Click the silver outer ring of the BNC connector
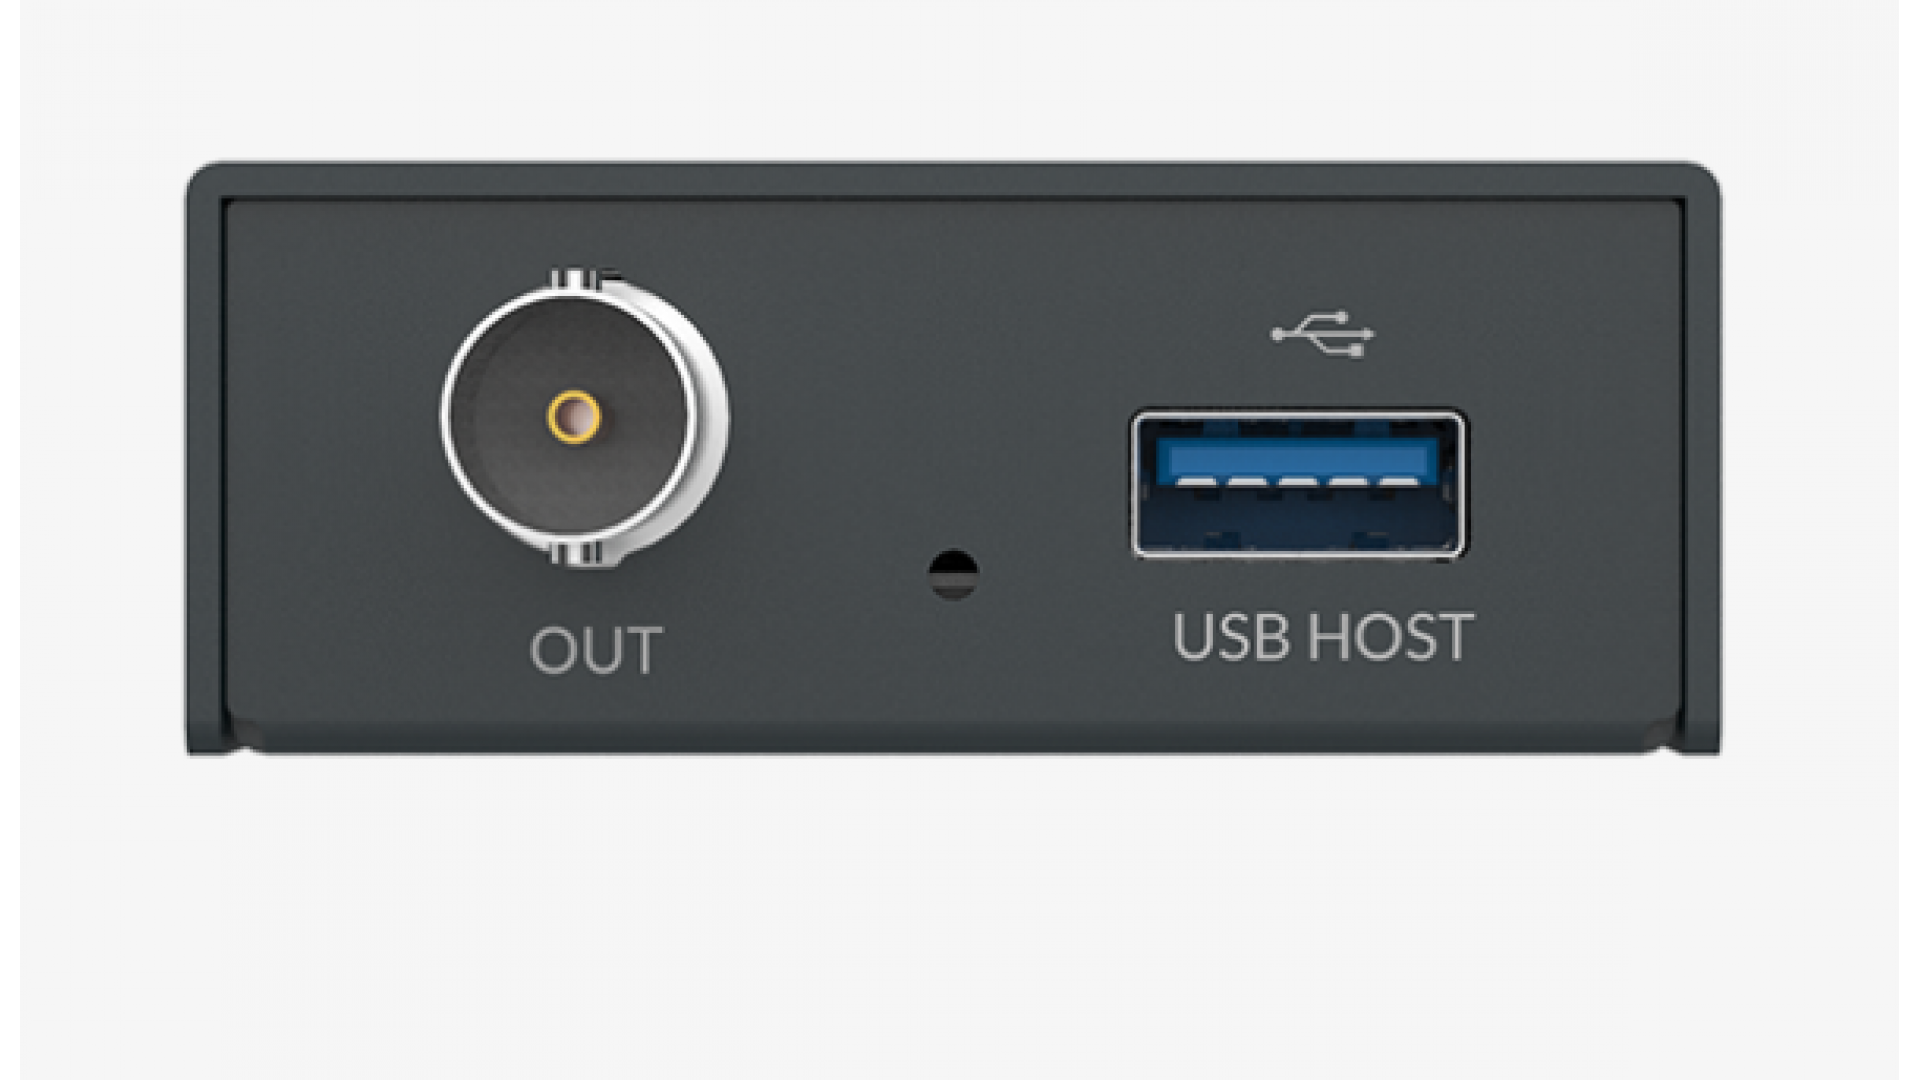 pyautogui.click(x=712, y=417)
